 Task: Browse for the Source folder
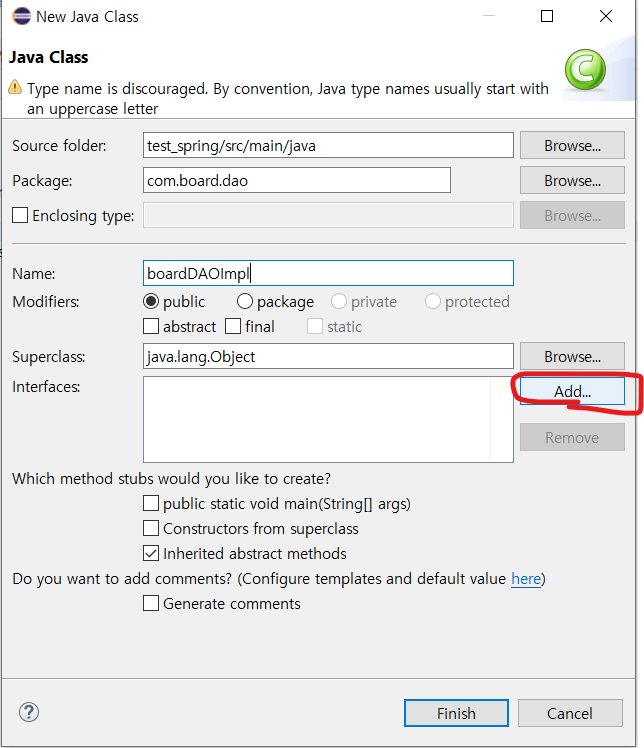572,145
